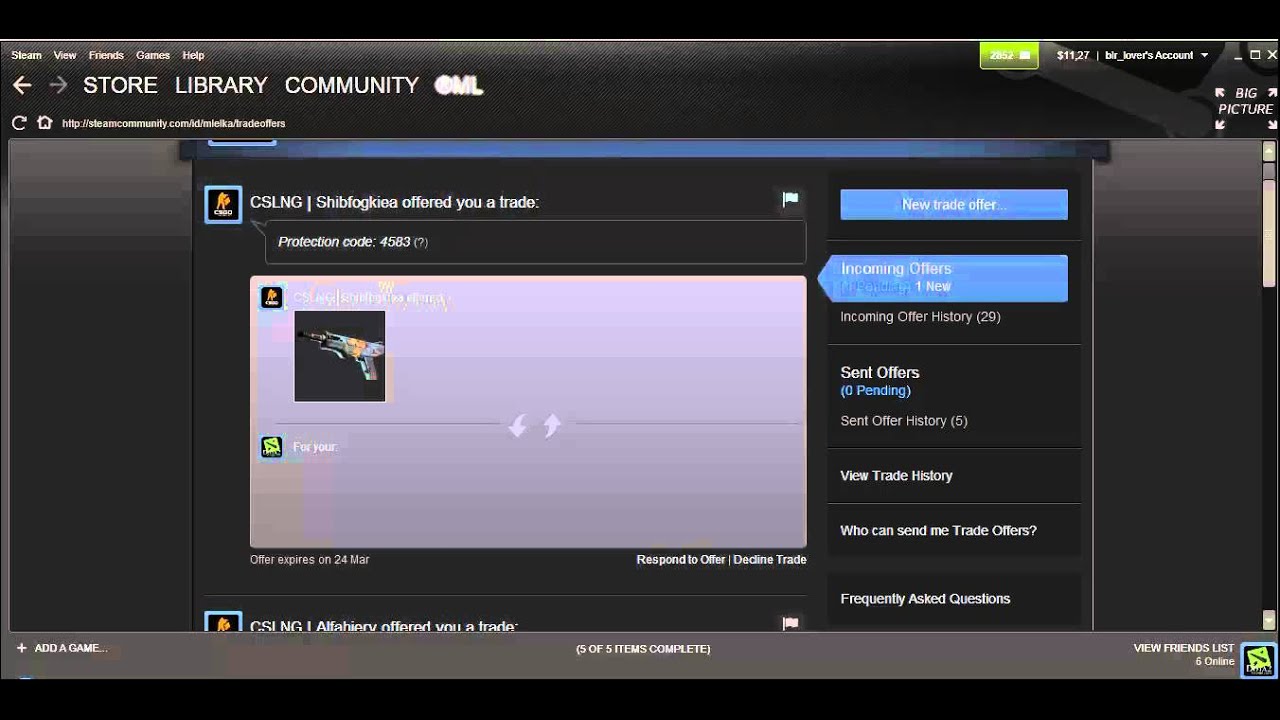
Task: Go to the STORE tab
Action: click(120, 85)
